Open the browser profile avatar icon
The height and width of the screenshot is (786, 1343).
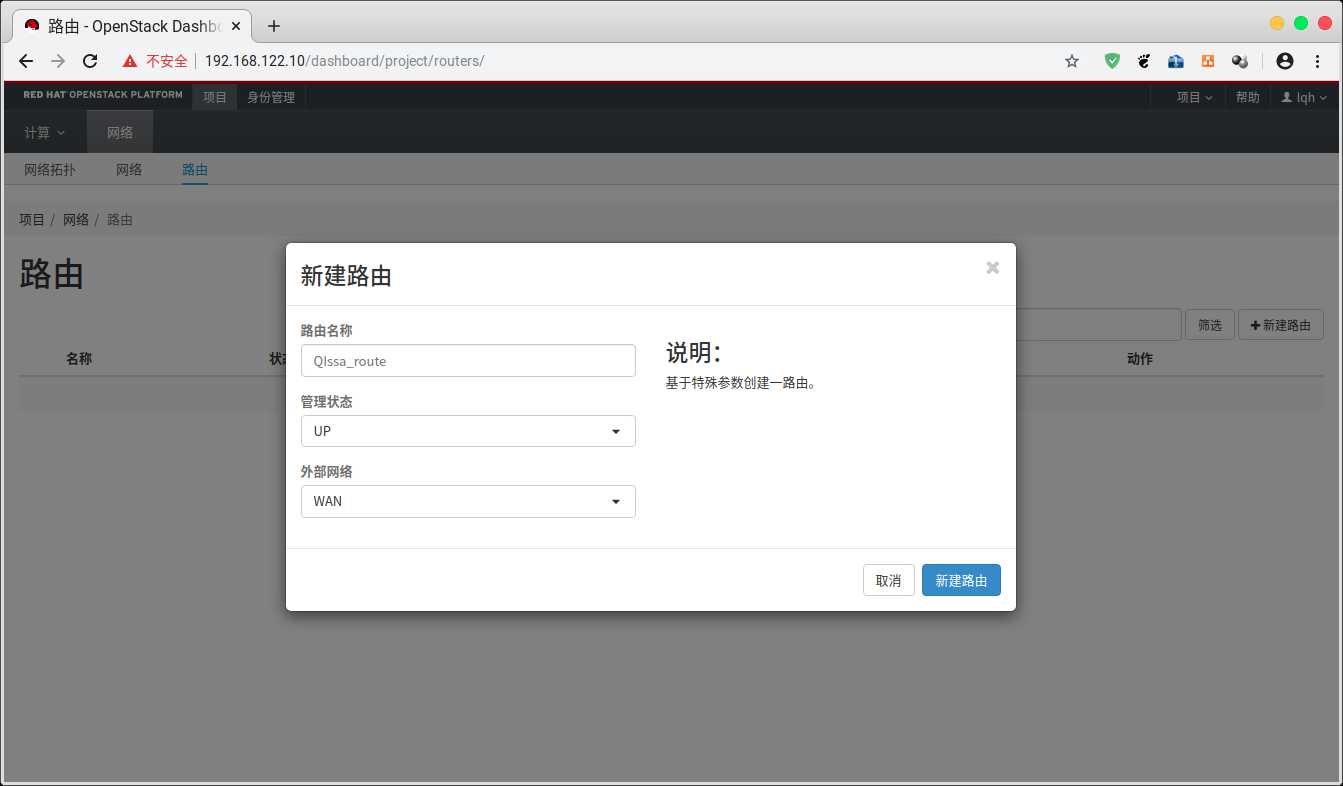1285,61
